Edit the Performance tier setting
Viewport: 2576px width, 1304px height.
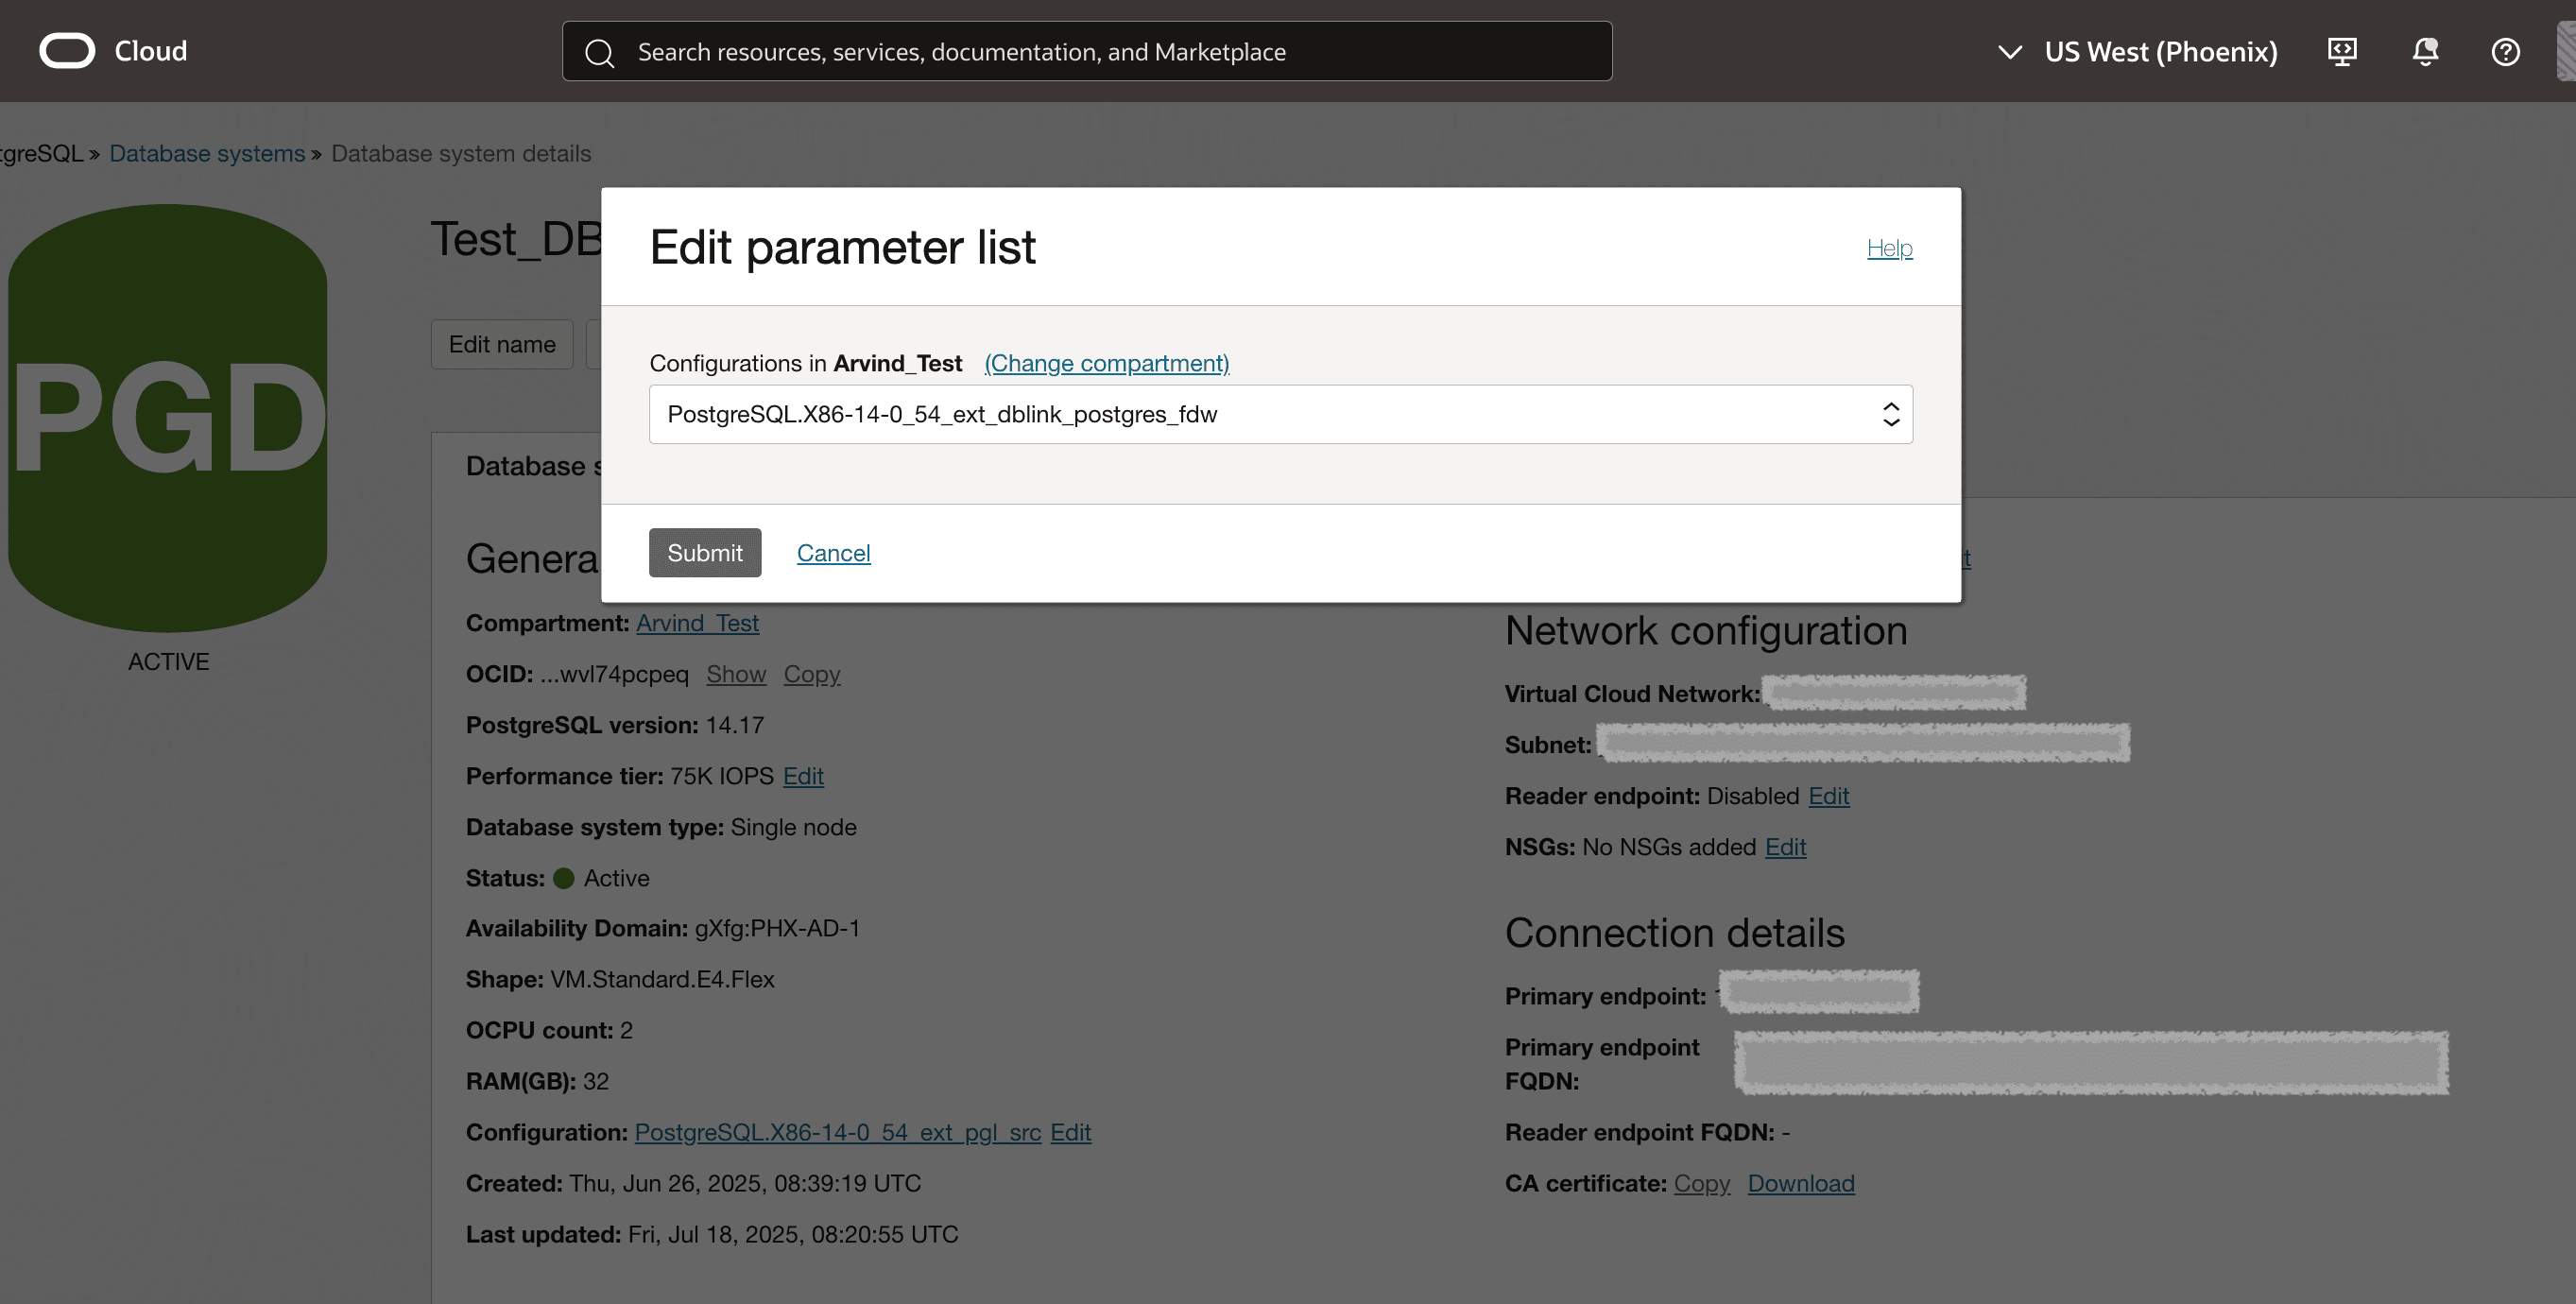coord(802,776)
